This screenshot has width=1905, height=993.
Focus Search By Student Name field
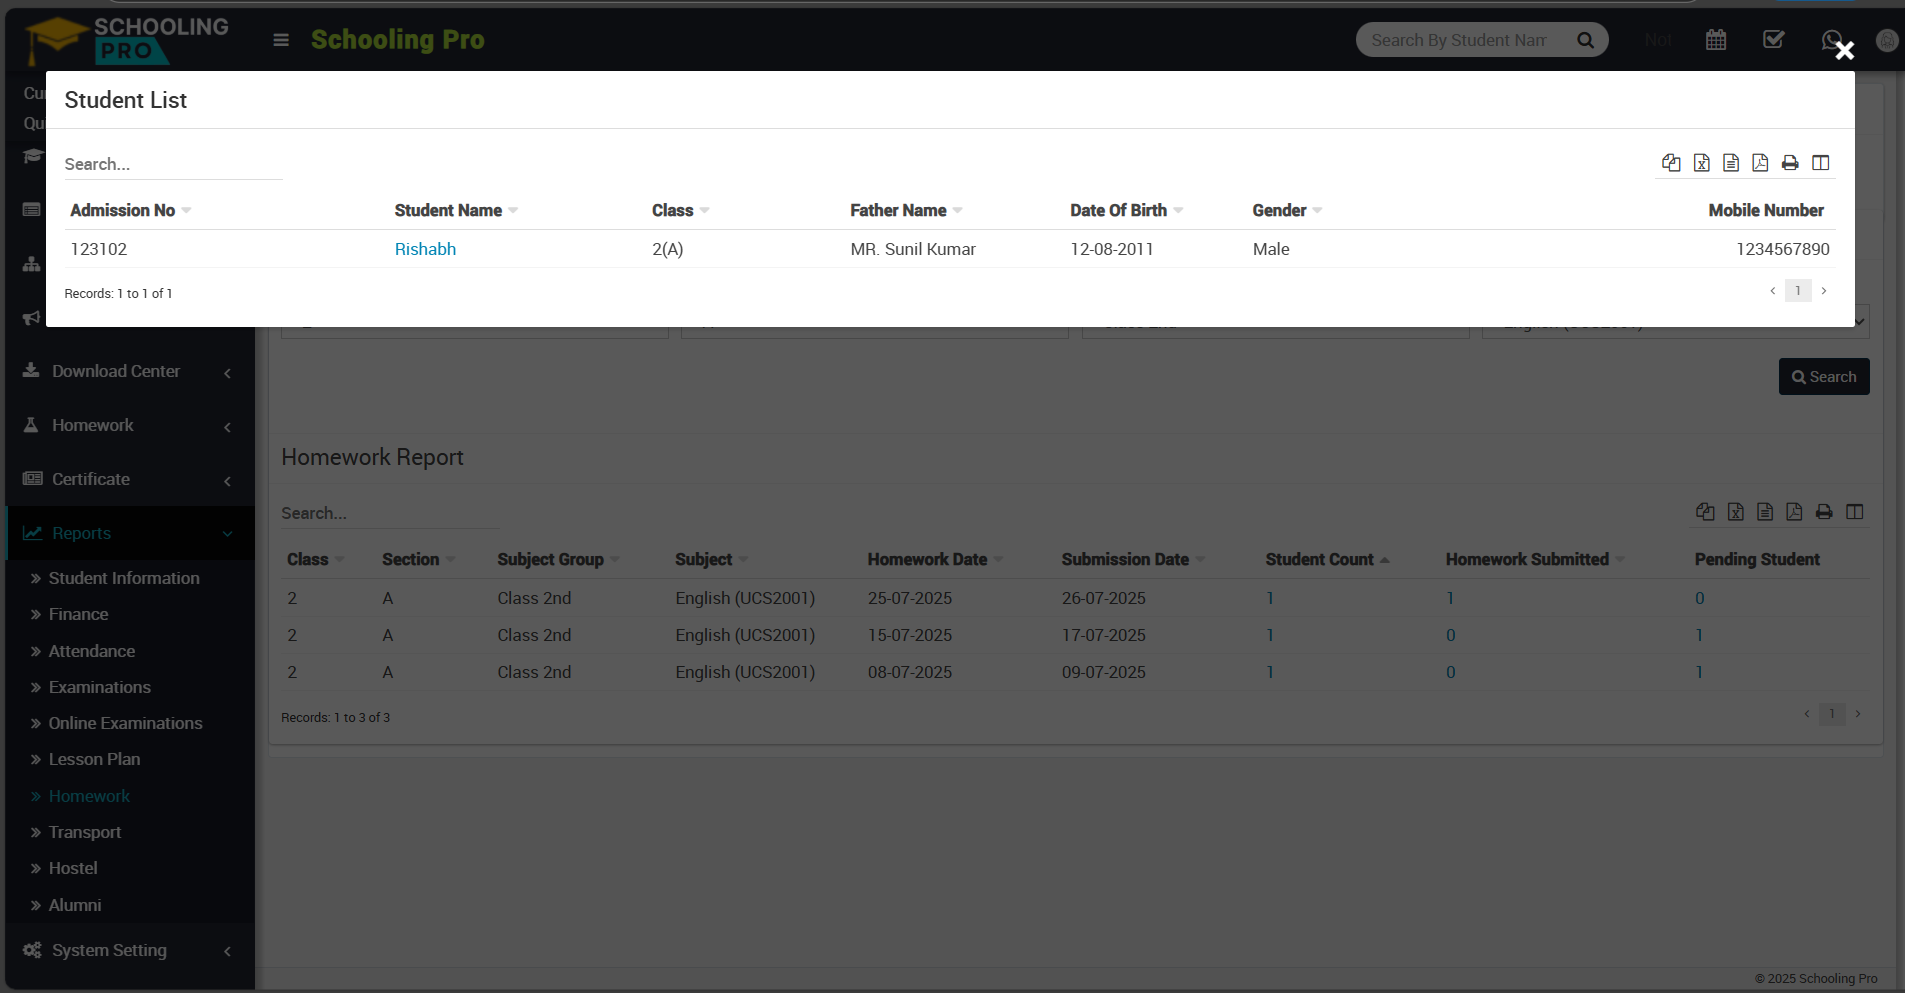(x=1459, y=40)
